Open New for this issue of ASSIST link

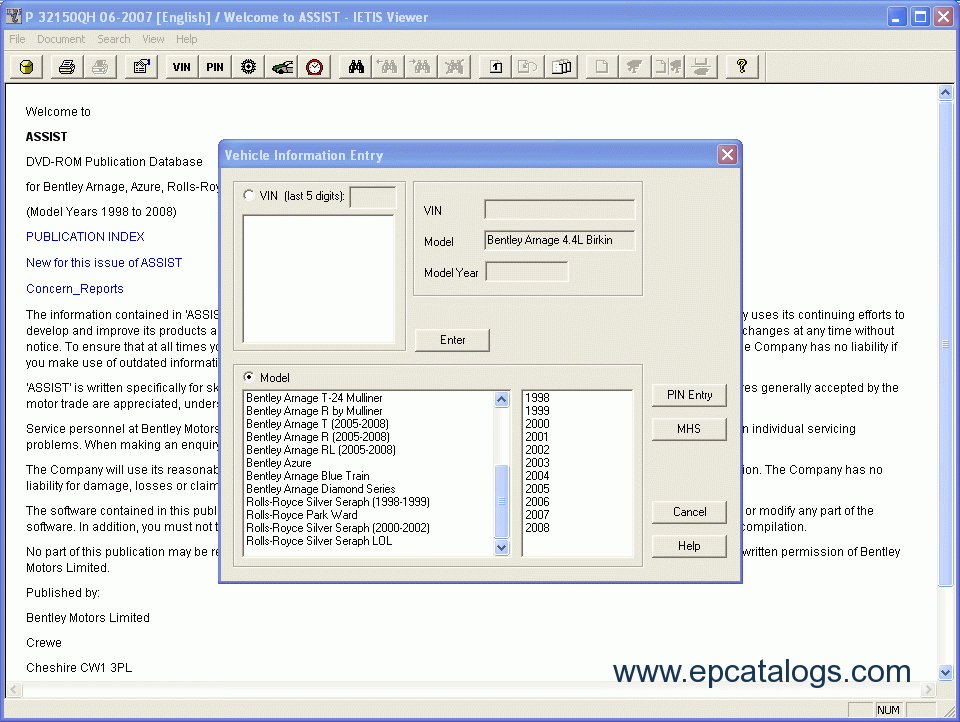[104, 263]
